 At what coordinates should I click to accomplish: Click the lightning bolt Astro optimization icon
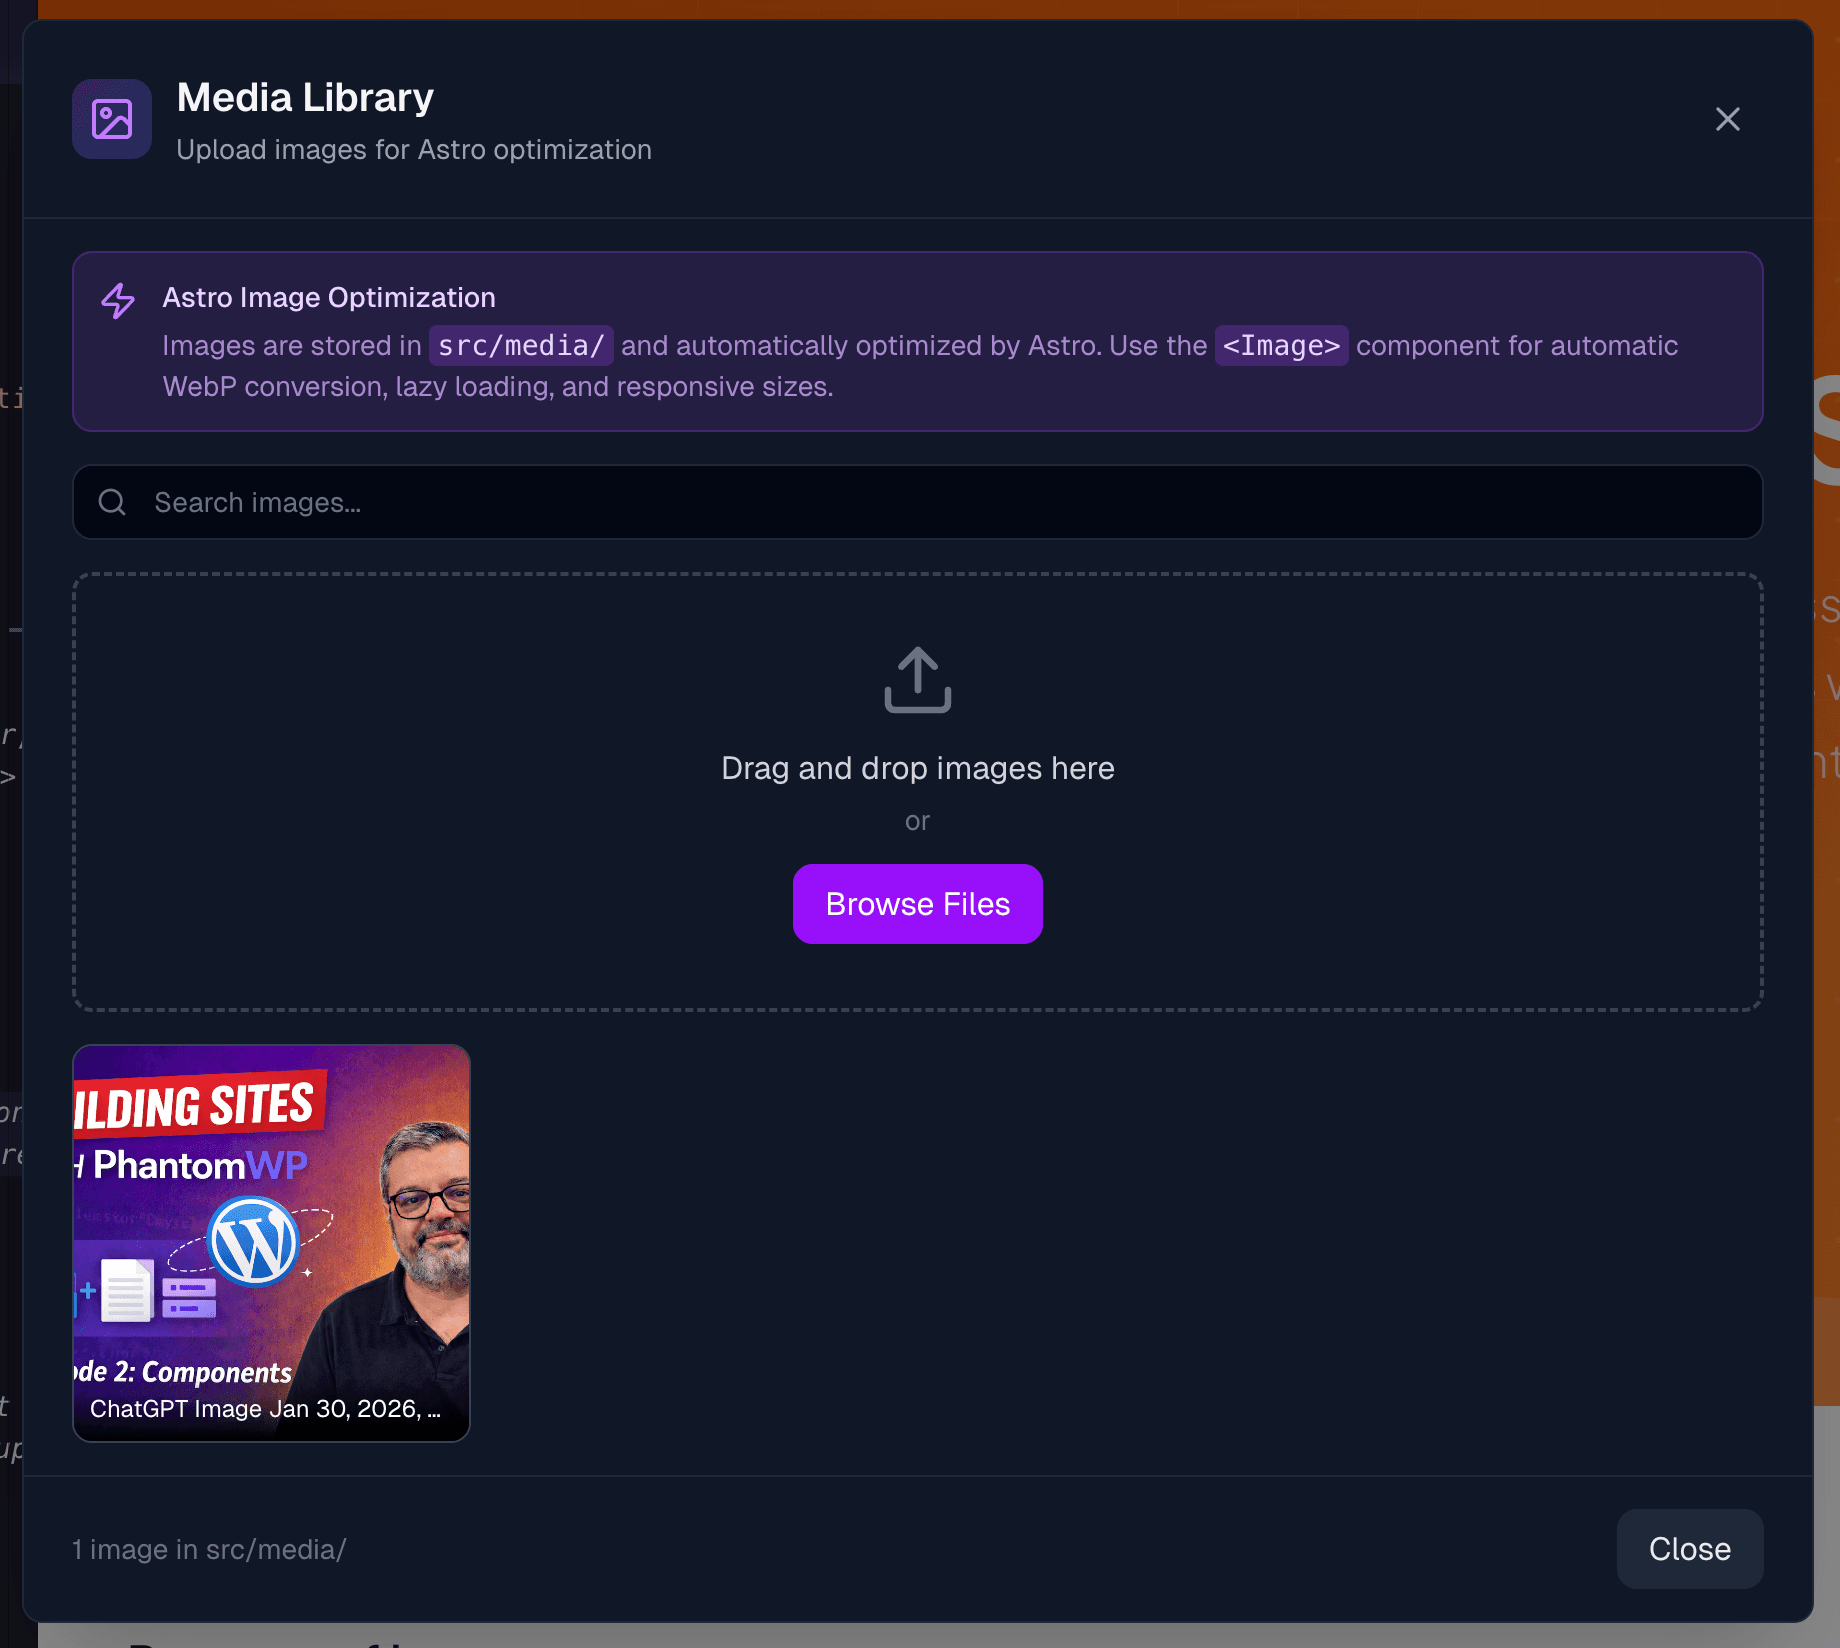[117, 300]
